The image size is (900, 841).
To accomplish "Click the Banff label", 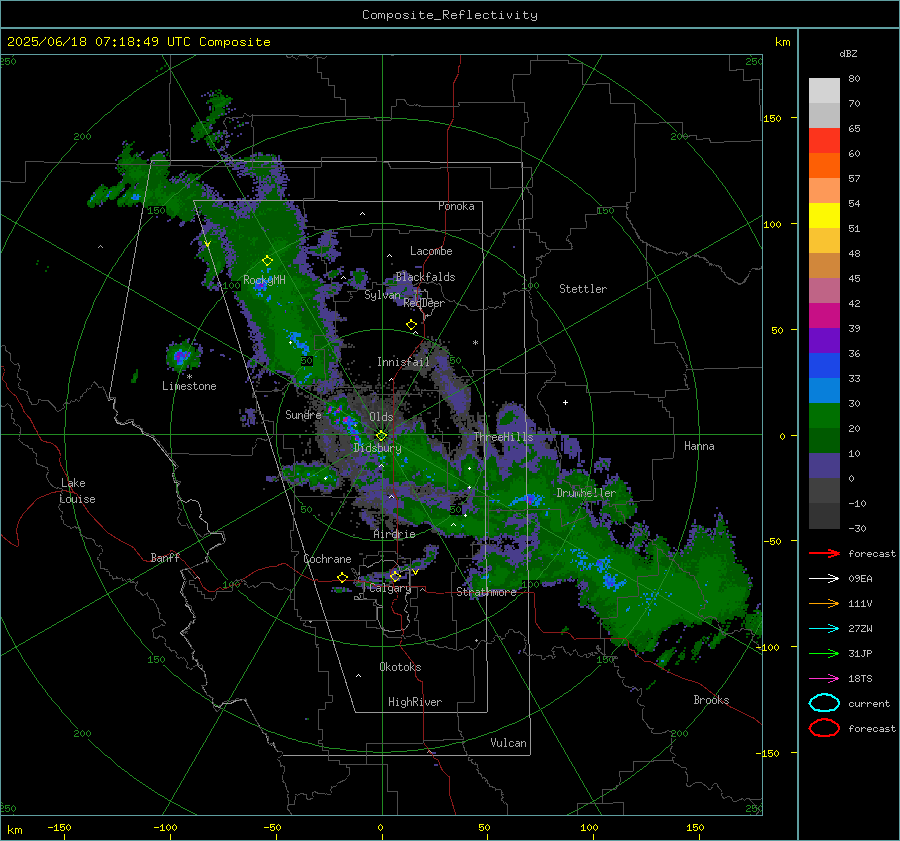I will coord(165,558).
